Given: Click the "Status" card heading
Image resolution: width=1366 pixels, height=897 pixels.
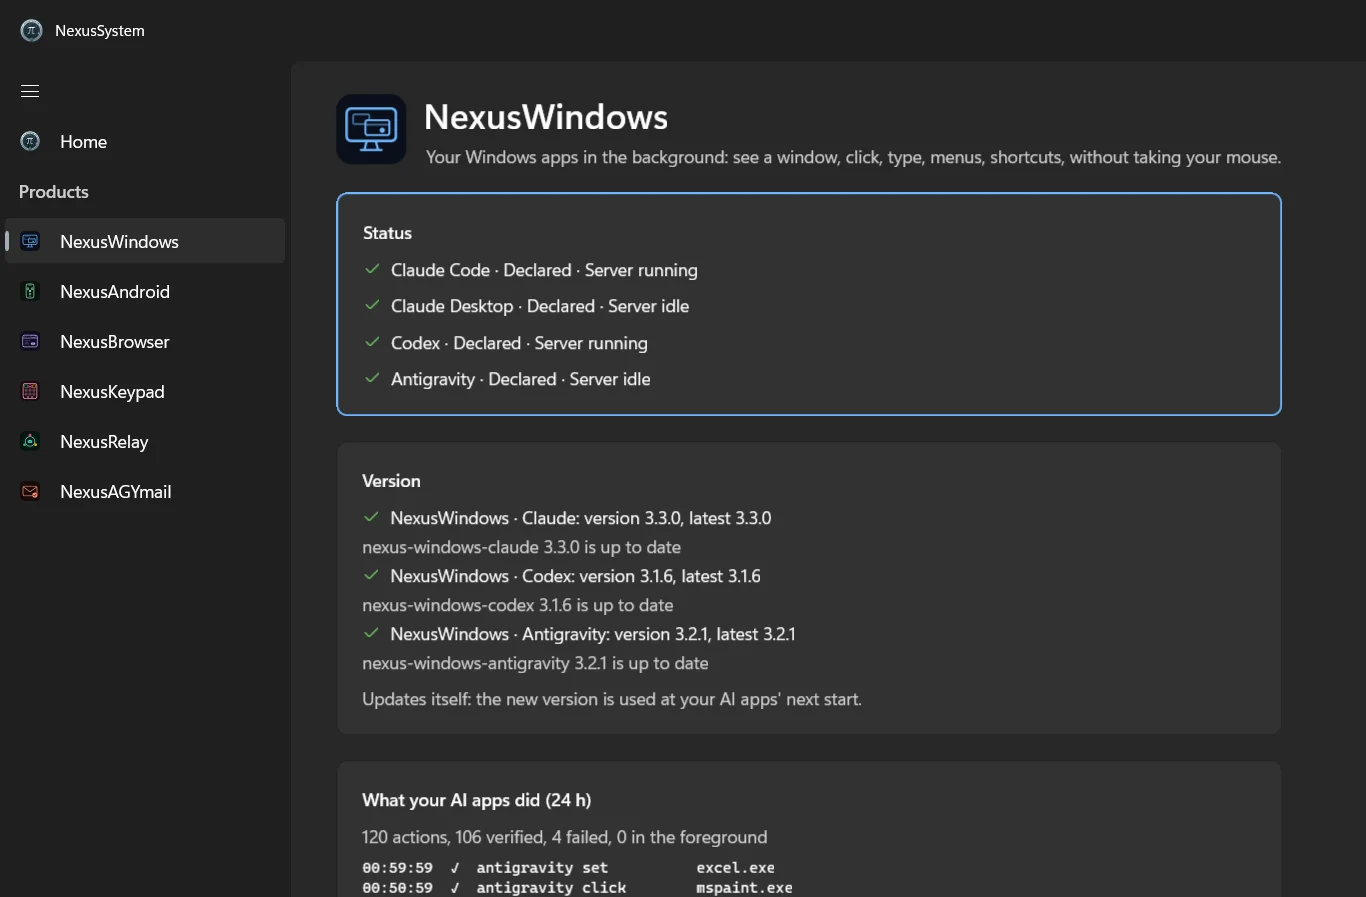Looking at the screenshot, I should pyautogui.click(x=387, y=233).
